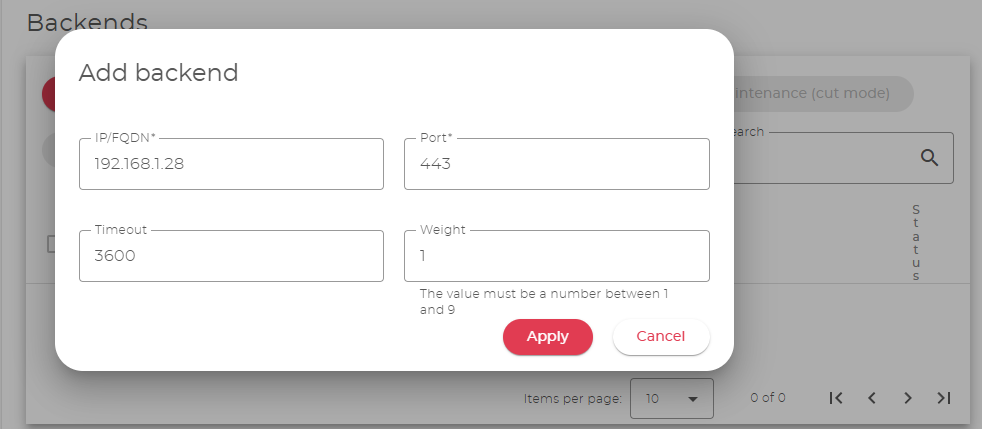Focus the IP/FQDN input field
The width and height of the screenshot is (982, 429).
point(231,165)
